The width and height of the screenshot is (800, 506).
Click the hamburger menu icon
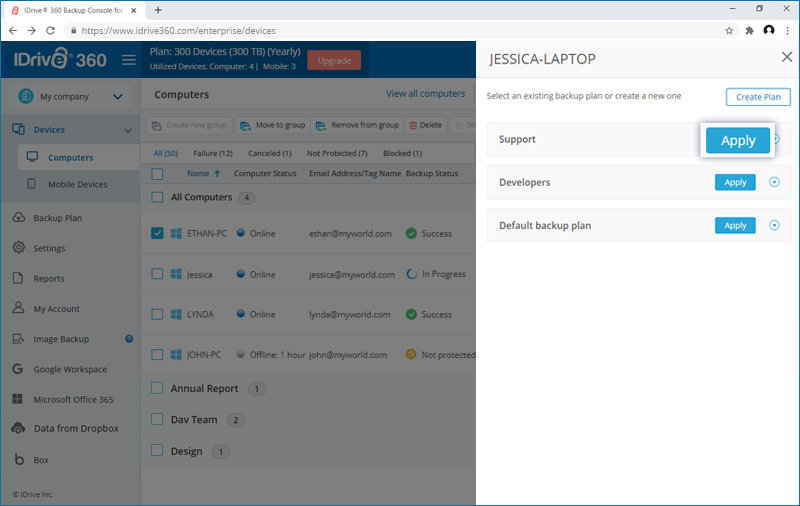click(x=129, y=60)
